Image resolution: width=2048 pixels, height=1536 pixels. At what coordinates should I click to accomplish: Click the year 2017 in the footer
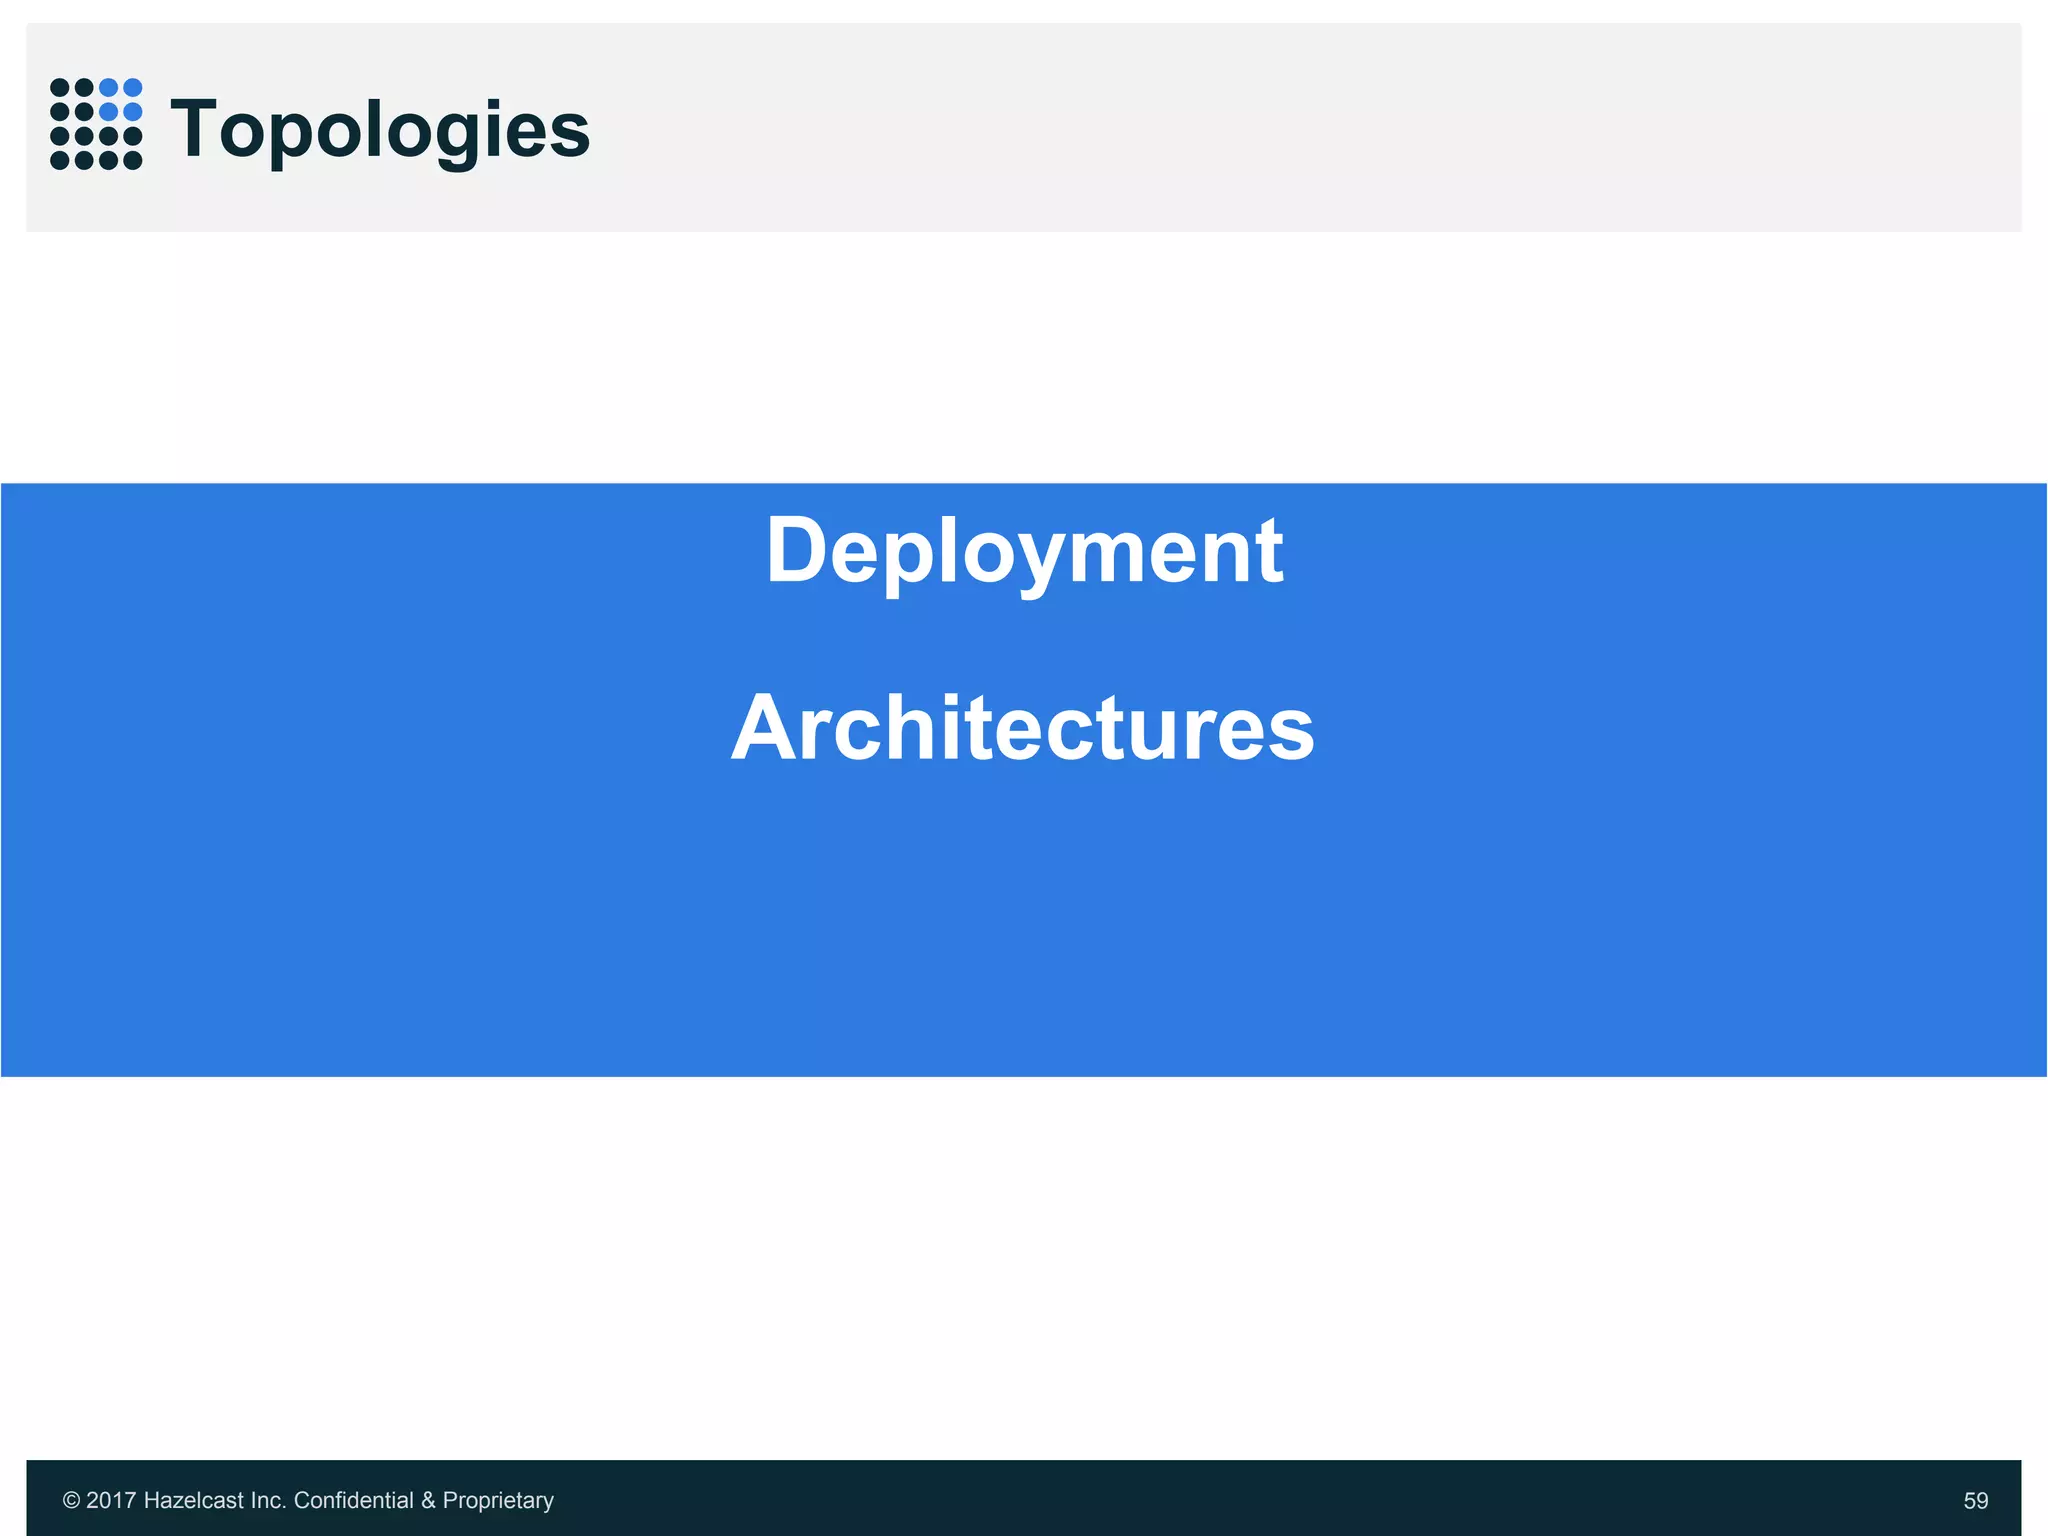(x=111, y=1500)
